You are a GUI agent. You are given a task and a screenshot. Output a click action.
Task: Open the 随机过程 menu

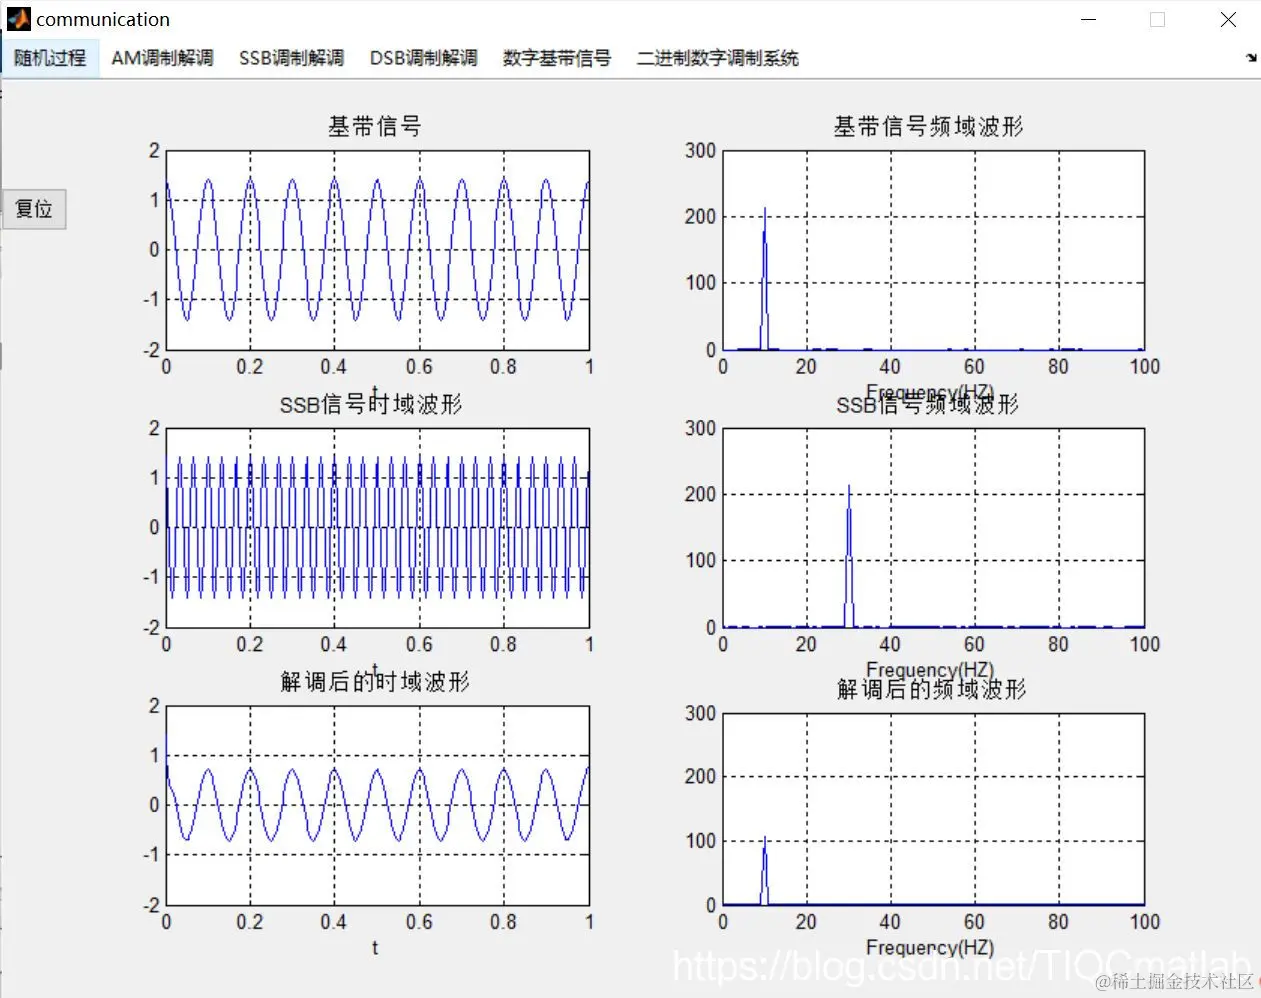[x=50, y=58]
